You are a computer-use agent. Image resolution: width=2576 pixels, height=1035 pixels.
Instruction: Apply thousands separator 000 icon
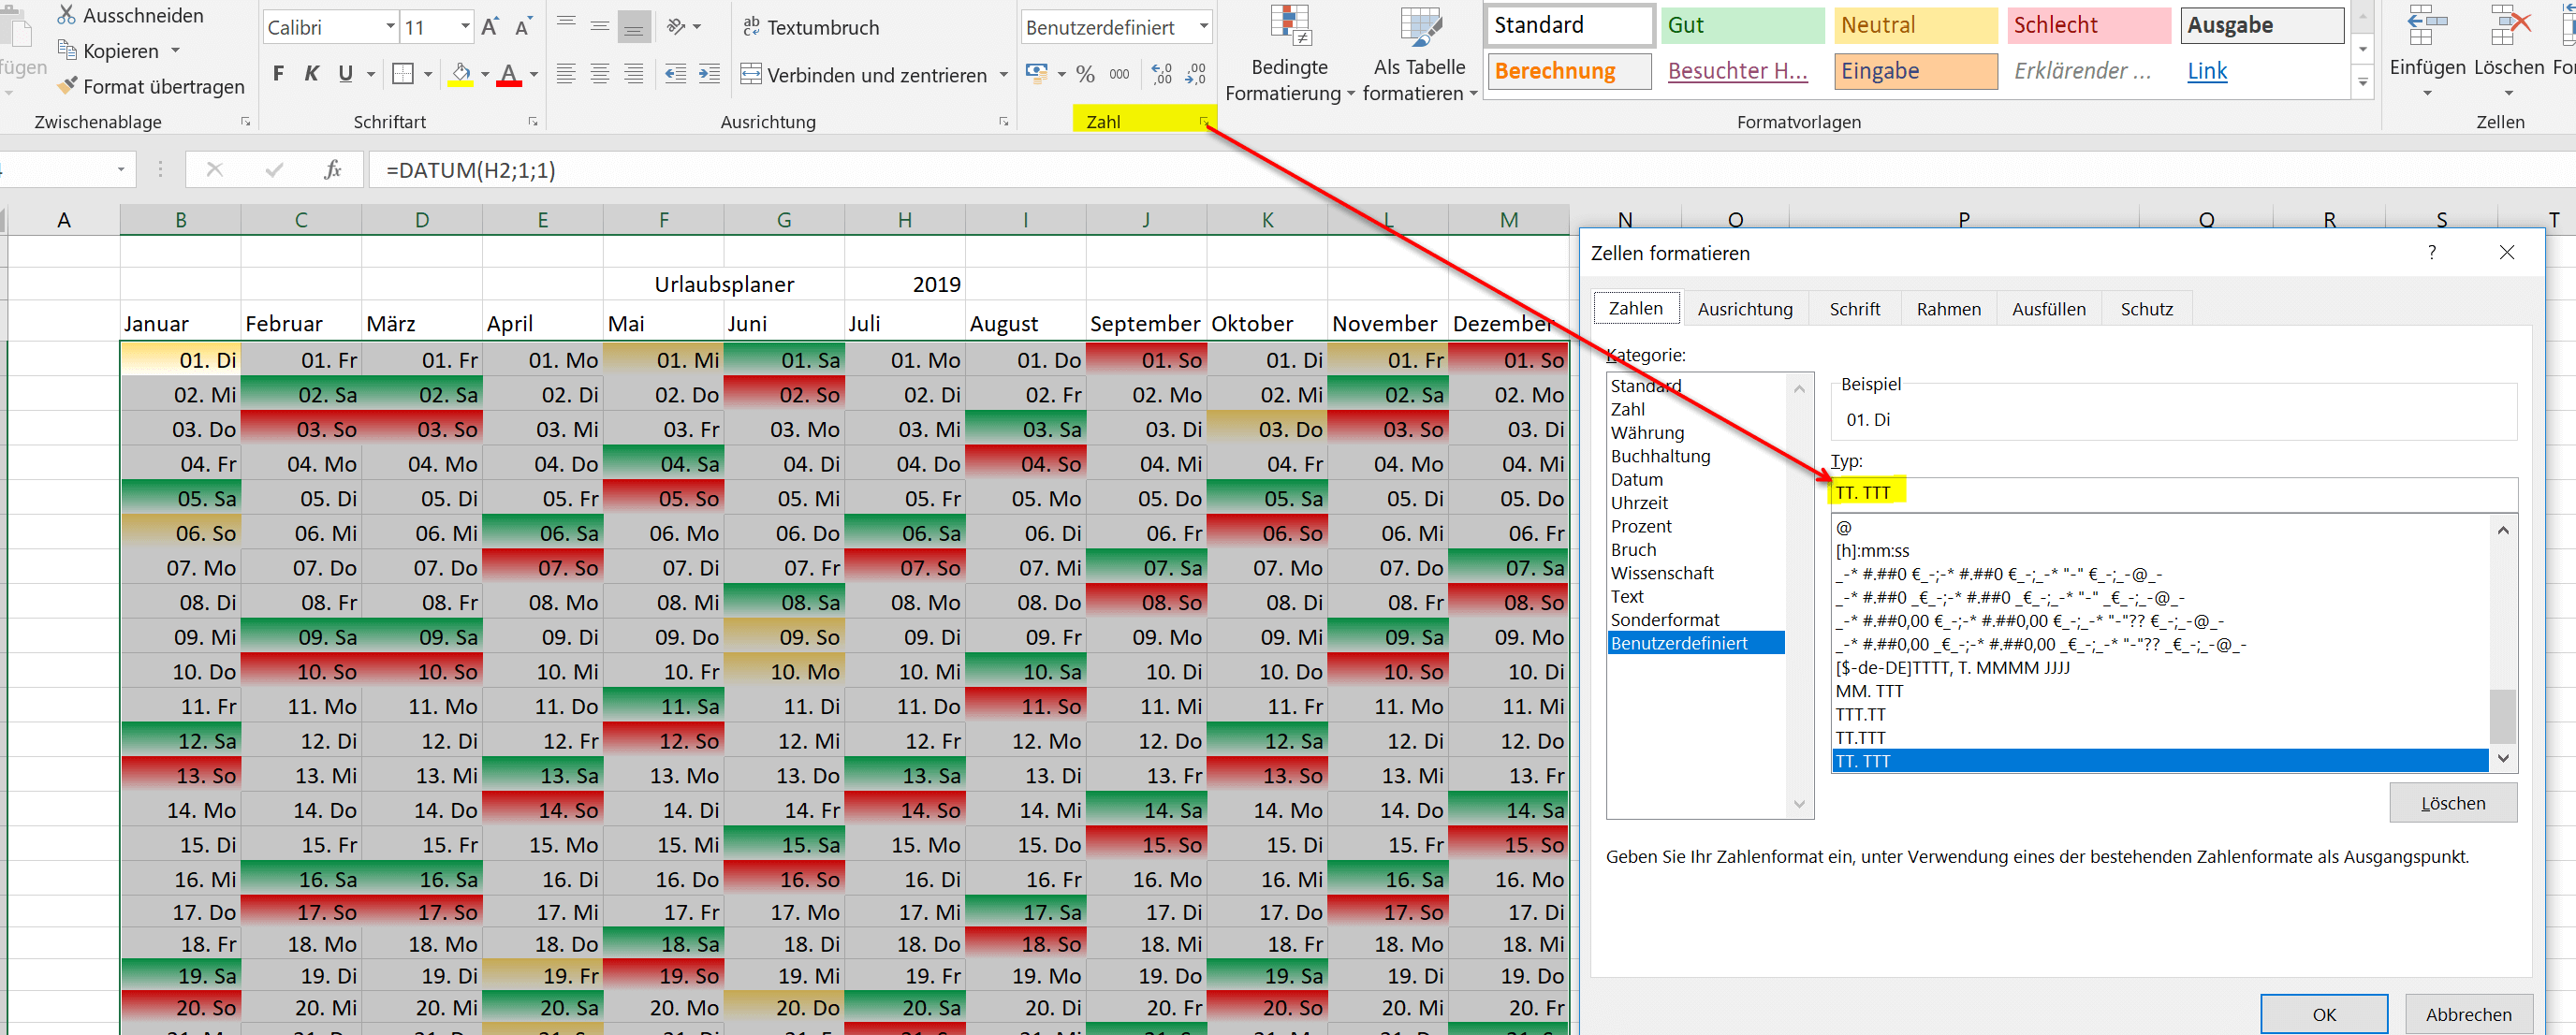pos(1119,73)
